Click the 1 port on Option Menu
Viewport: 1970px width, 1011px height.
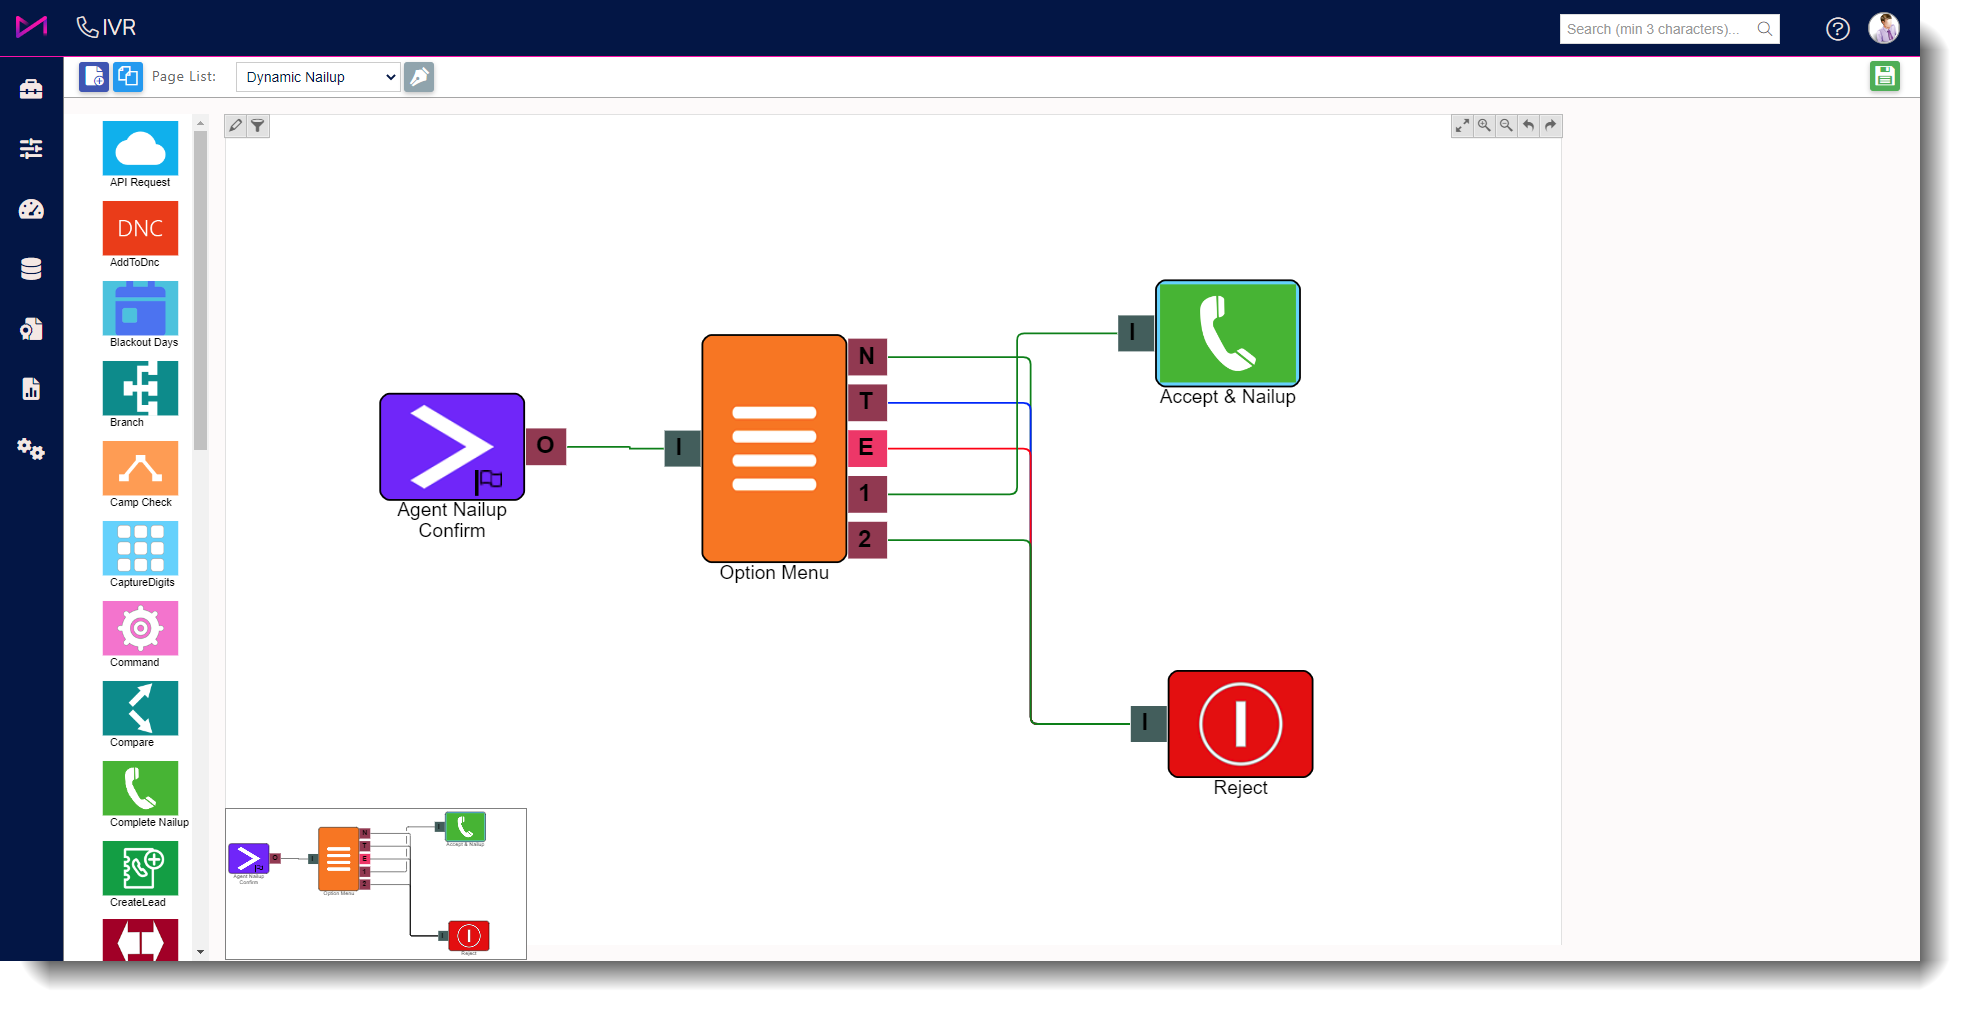pyautogui.click(x=867, y=494)
